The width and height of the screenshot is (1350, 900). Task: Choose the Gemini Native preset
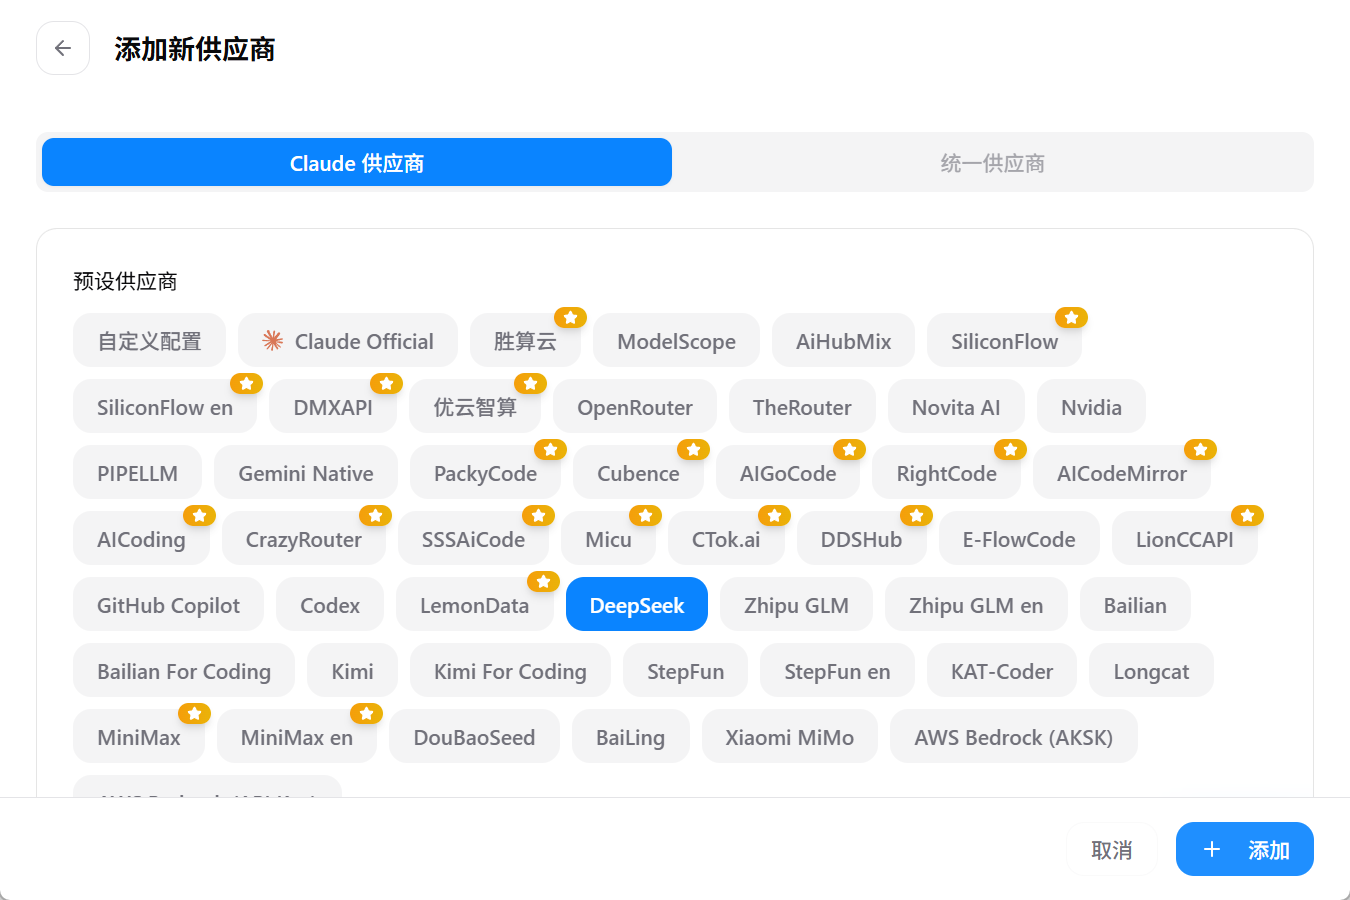[x=306, y=473]
